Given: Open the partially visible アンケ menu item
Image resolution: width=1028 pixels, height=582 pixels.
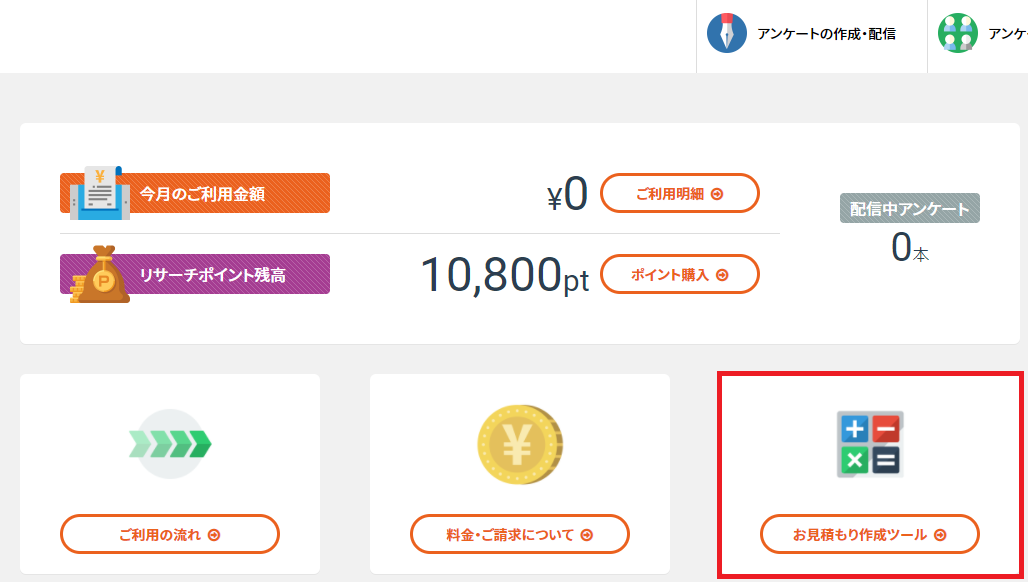Looking at the screenshot, I should click(978, 34).
